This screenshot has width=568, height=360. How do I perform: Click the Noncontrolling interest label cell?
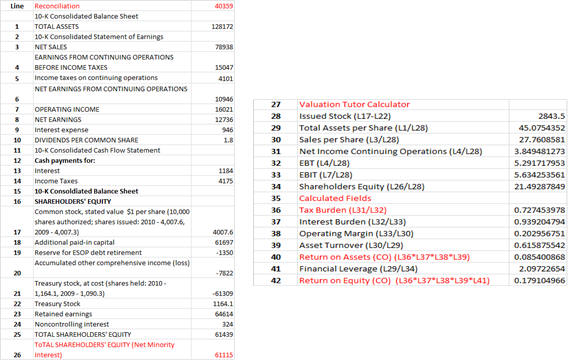tap(112, 324)
